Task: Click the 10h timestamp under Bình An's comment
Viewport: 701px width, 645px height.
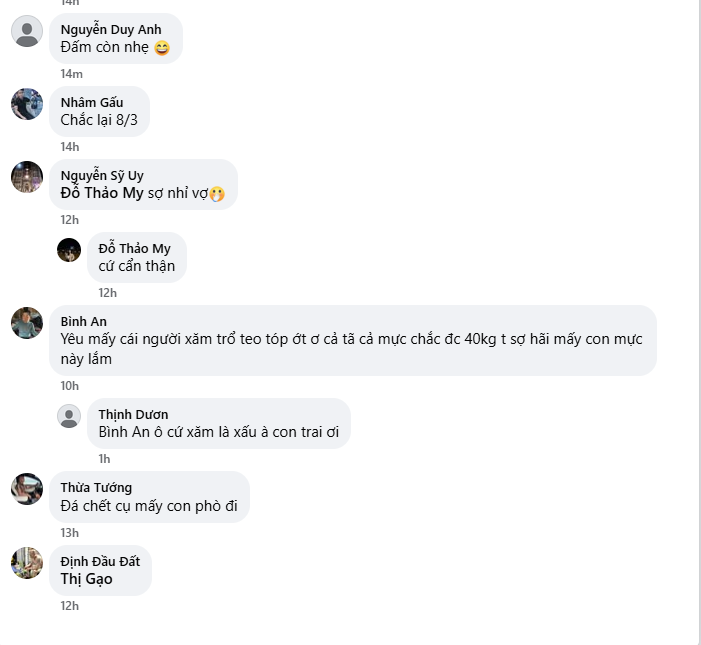Action: 69,386
